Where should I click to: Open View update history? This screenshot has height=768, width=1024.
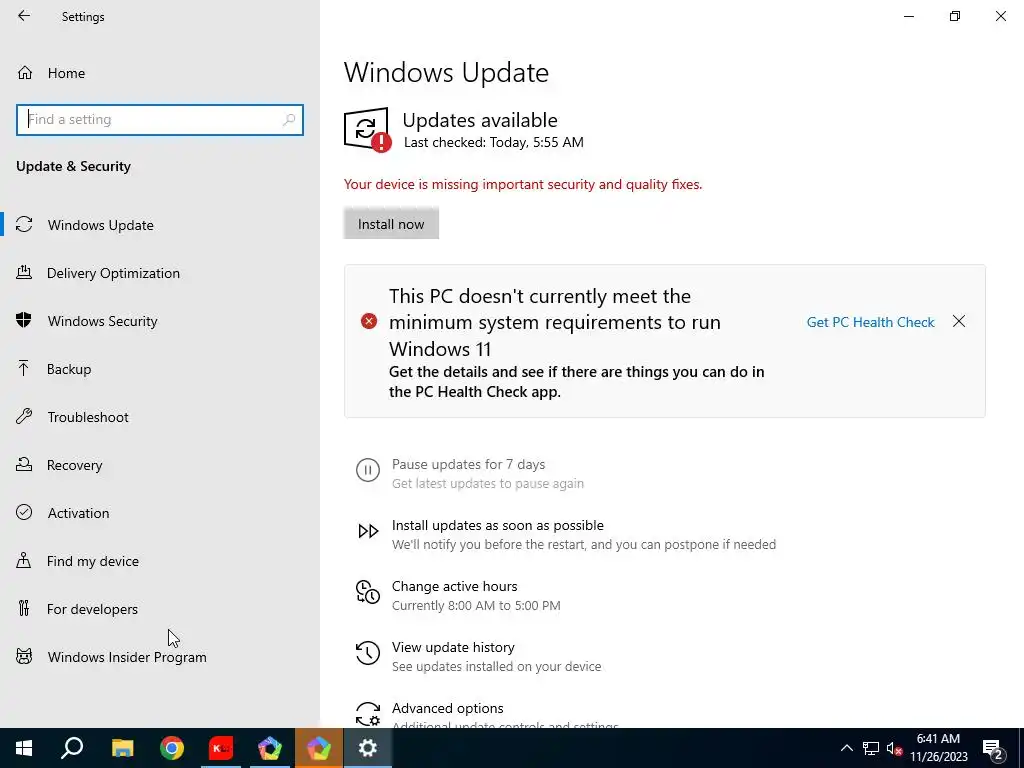[x=453, y=647]
